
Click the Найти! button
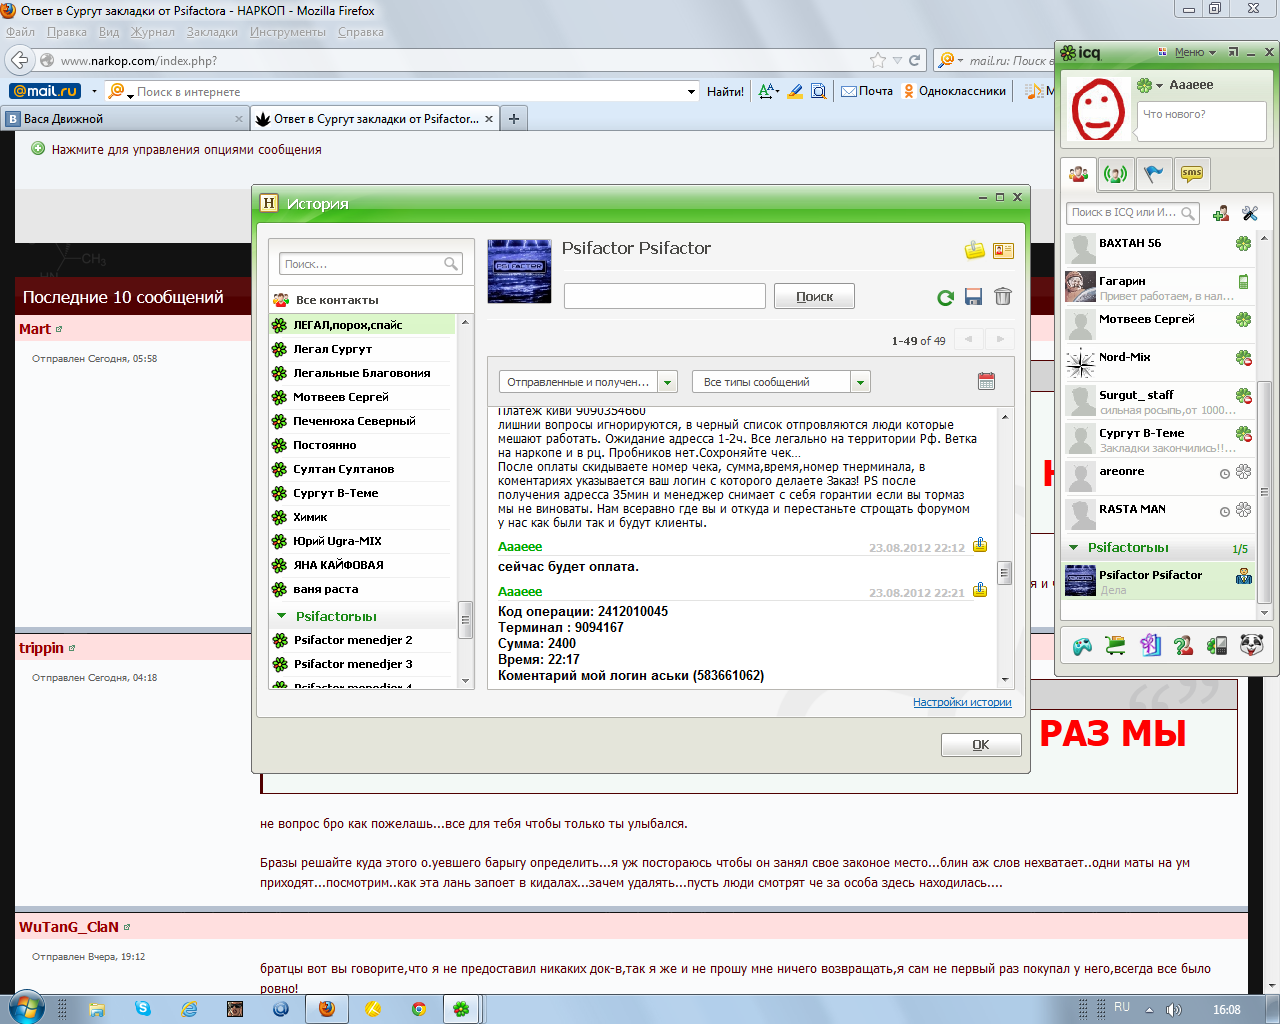click(x=725, y=91)
